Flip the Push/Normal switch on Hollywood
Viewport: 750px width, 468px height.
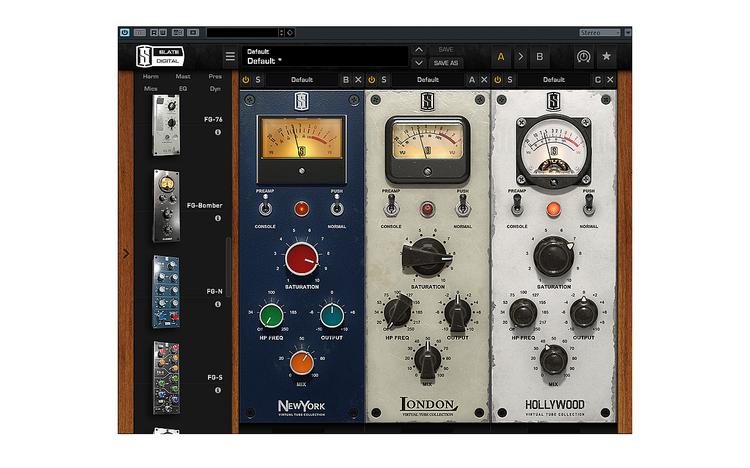589,205
